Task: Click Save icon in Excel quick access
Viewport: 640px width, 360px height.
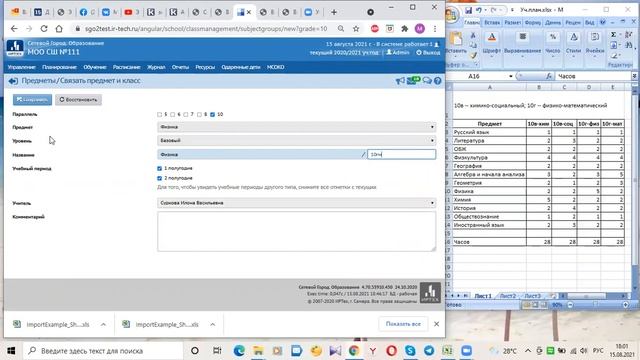Action: click(x=468, y=10)
